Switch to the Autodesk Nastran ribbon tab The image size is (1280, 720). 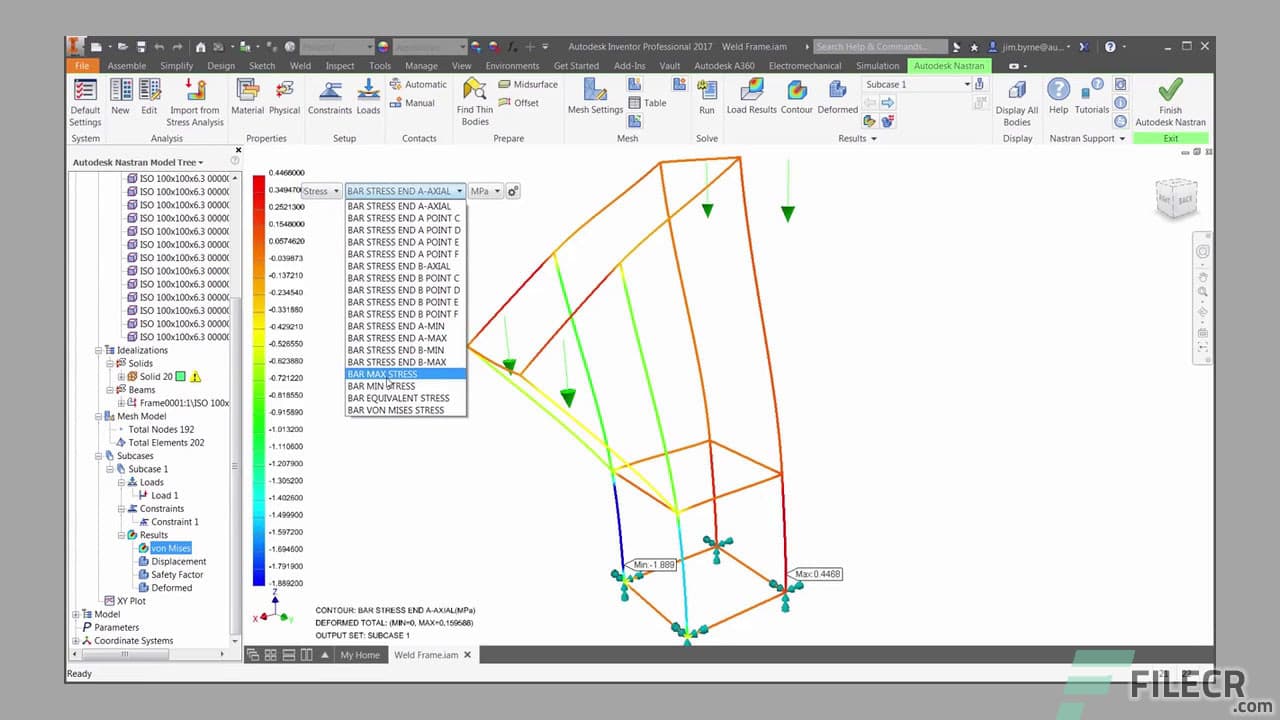[947, 65]
